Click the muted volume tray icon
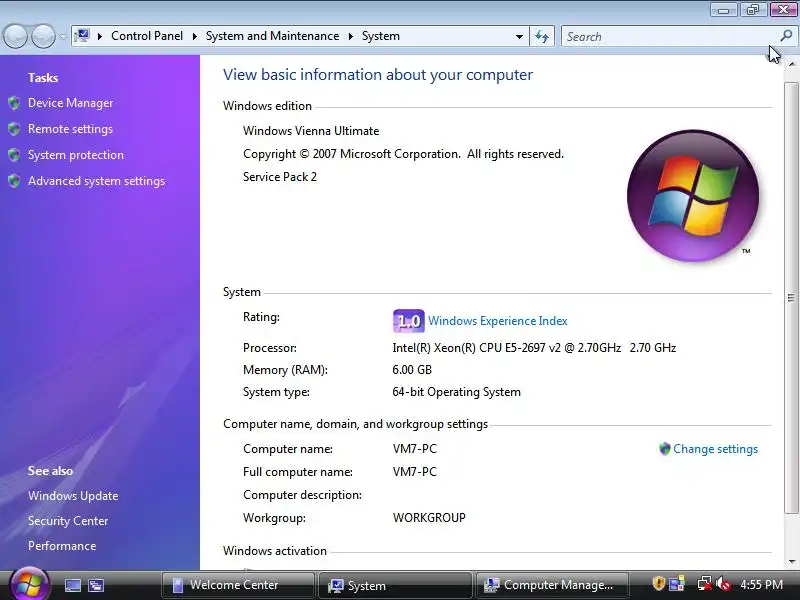Screen dimensions: 800x600 [722, 584]
